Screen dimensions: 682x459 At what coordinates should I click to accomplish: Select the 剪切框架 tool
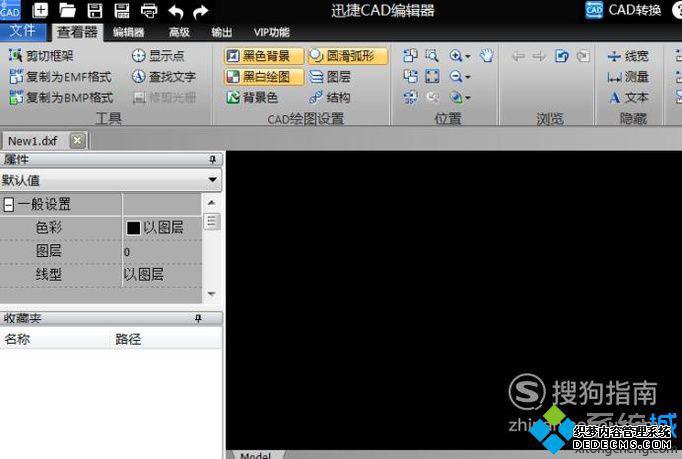coord(41,56)
